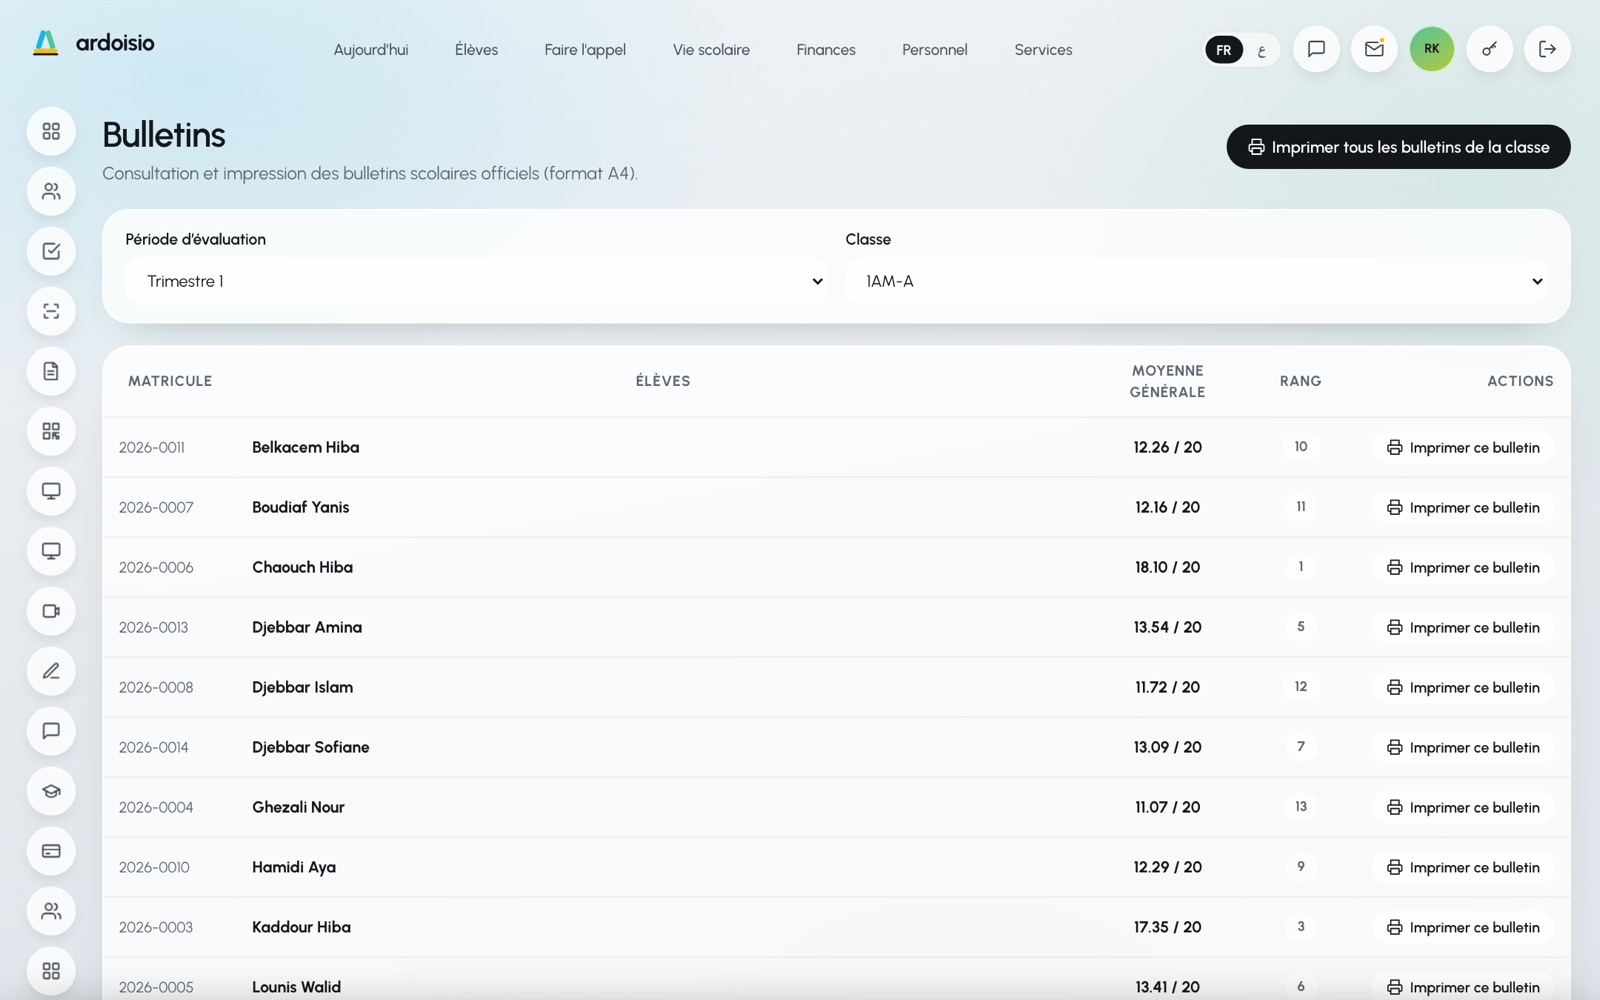The width and height of the screenshot is (1600, 1000).
Task: Open the Élèves menu
Action: 476,50
